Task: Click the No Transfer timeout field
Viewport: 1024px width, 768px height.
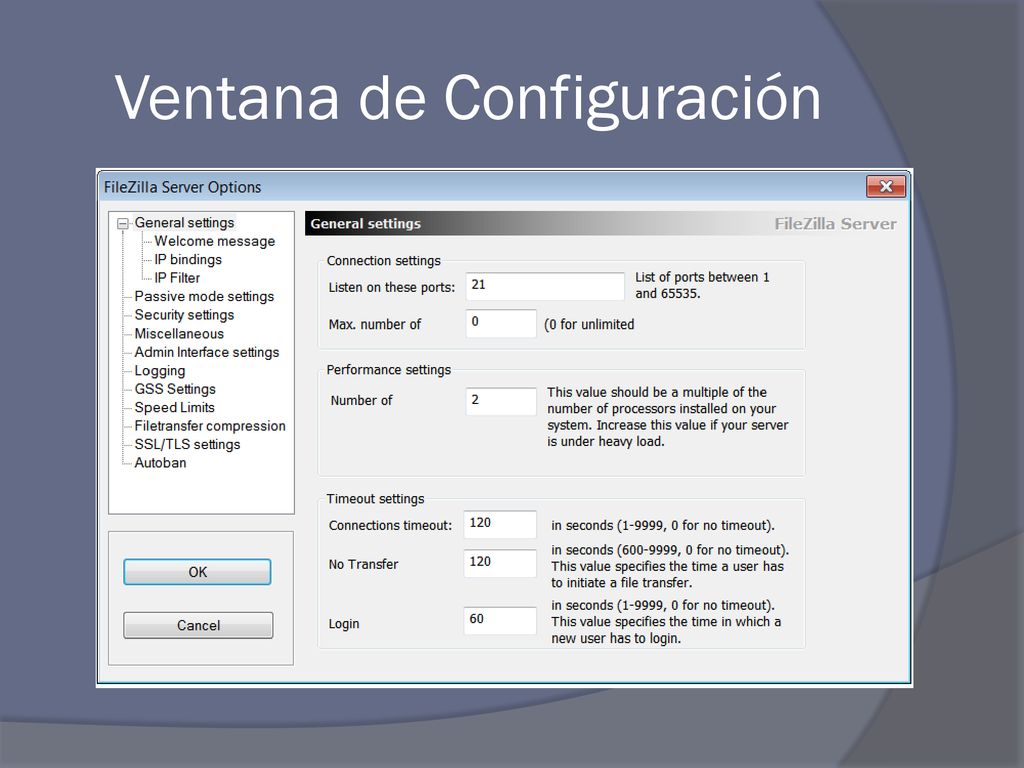Action: coord(500,563)
